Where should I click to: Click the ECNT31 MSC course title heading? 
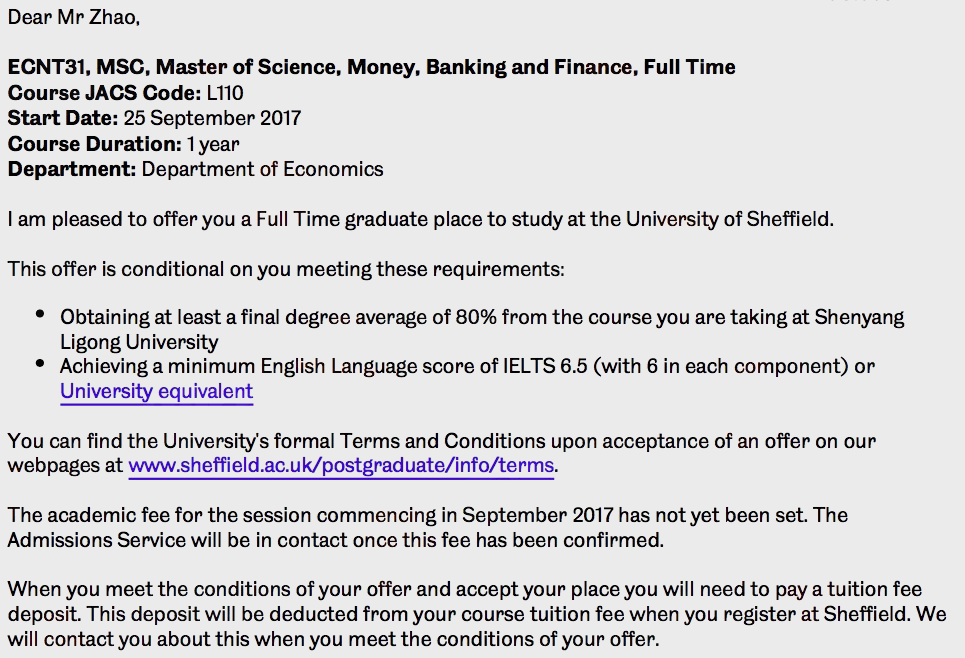371,67
